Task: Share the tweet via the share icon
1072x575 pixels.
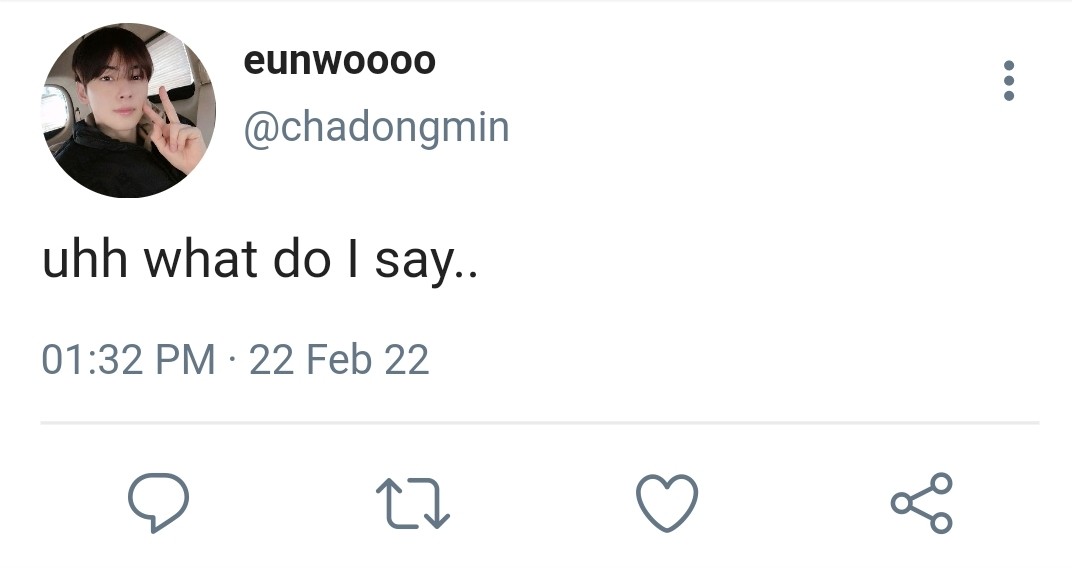Action: 922,502
